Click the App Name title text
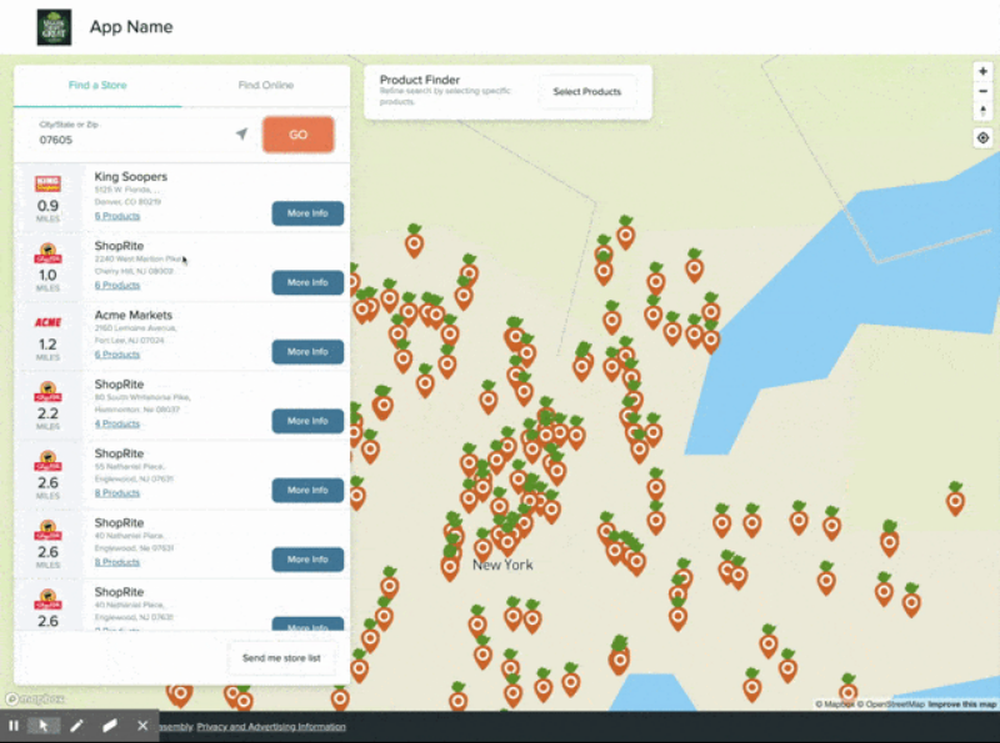The image size is (1000, 743). [131, 27]
